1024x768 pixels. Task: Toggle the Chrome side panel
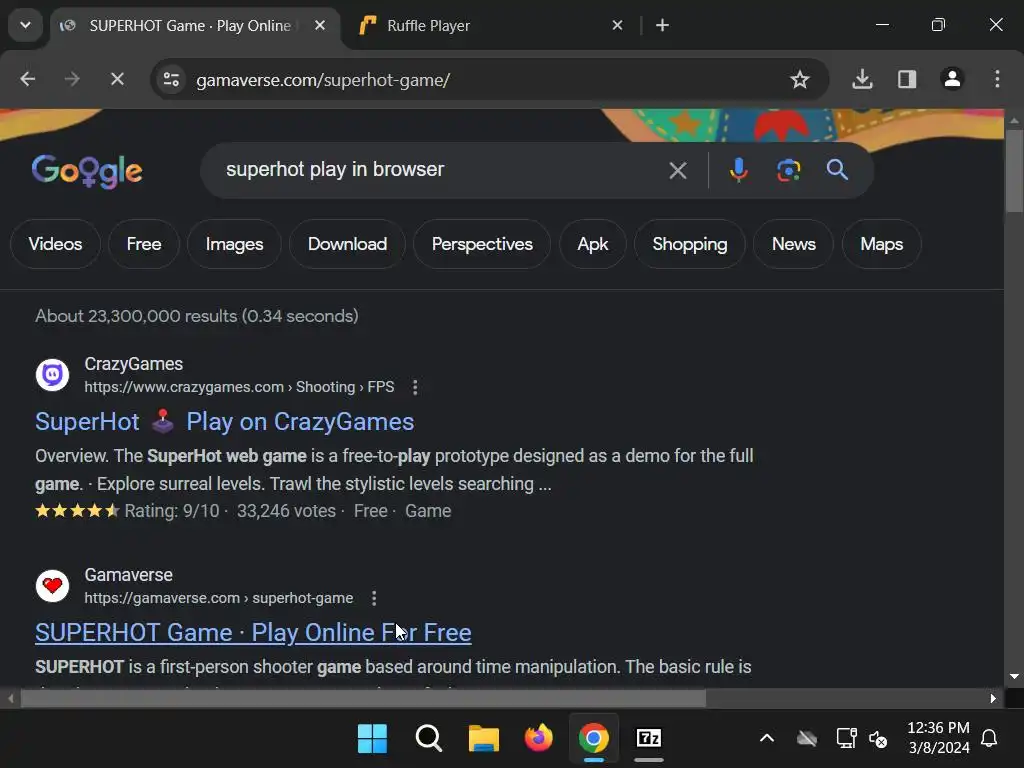[x=907, y=80]
